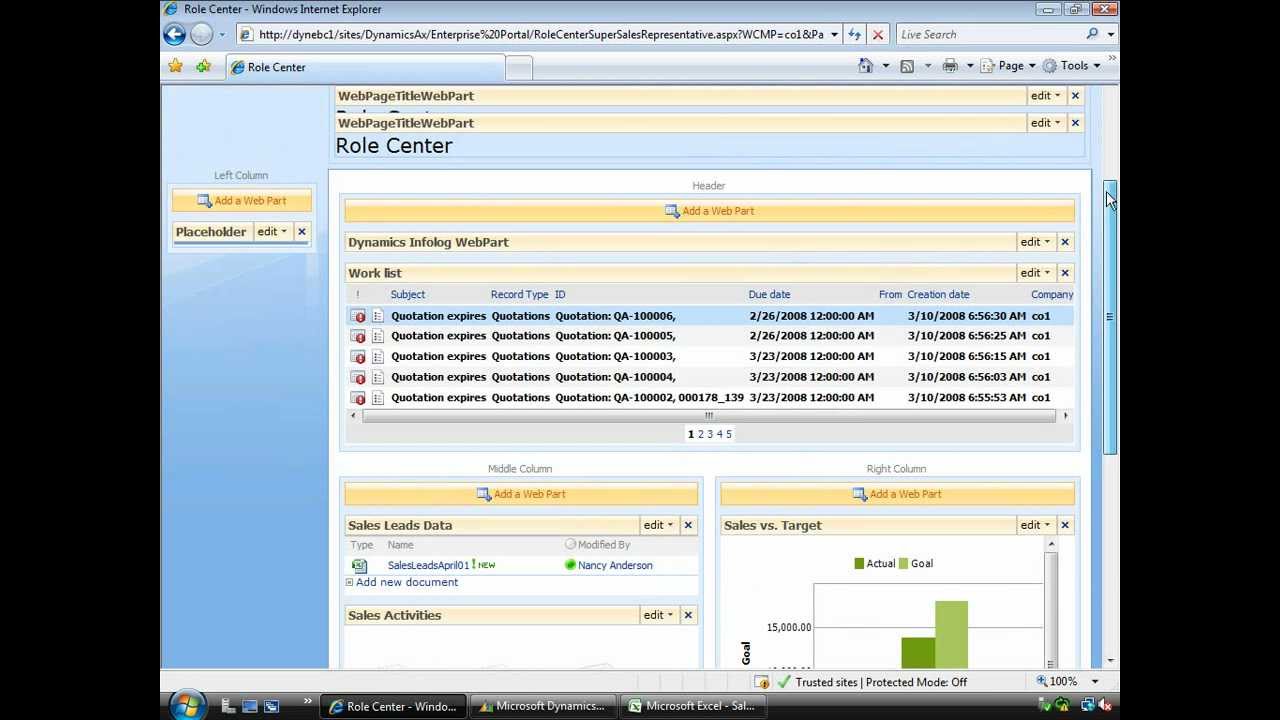Screen dimensions: 1280x720
Task: Open edit menu of Sales vs. Target
Action: 1035,525
